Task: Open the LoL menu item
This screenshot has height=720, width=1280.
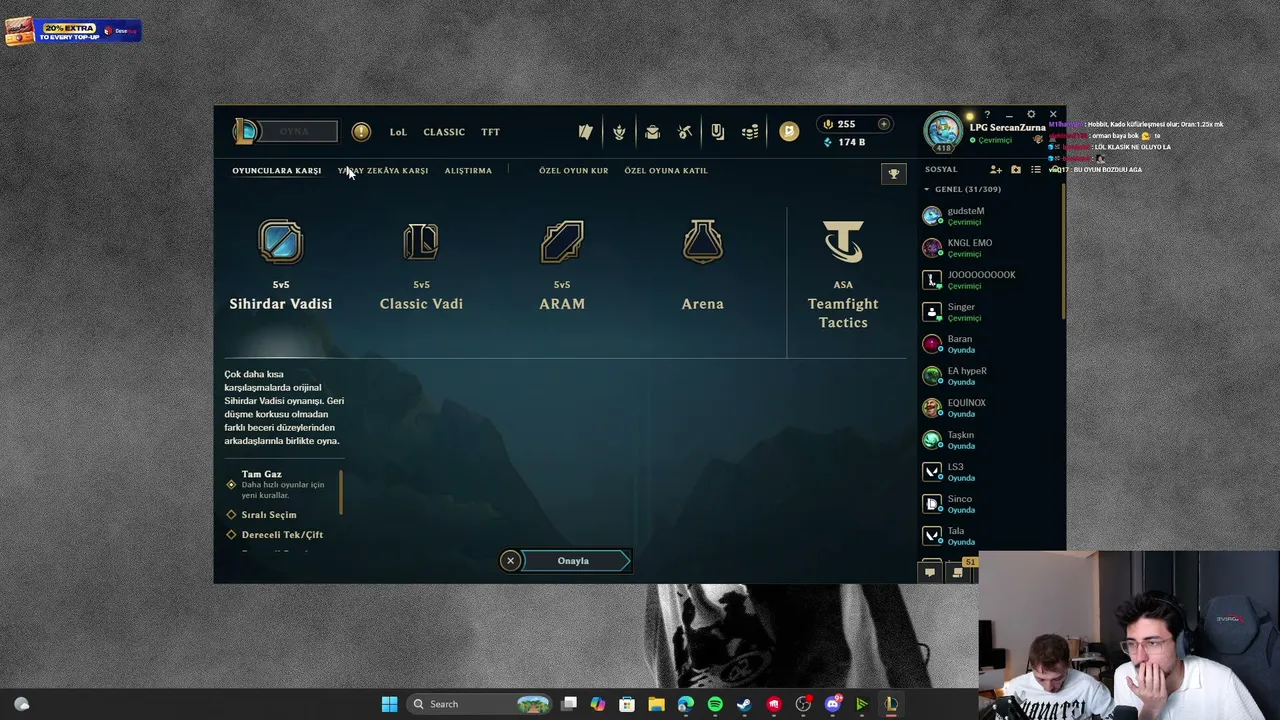Action: pyautogui.click(x=398, y=132)
